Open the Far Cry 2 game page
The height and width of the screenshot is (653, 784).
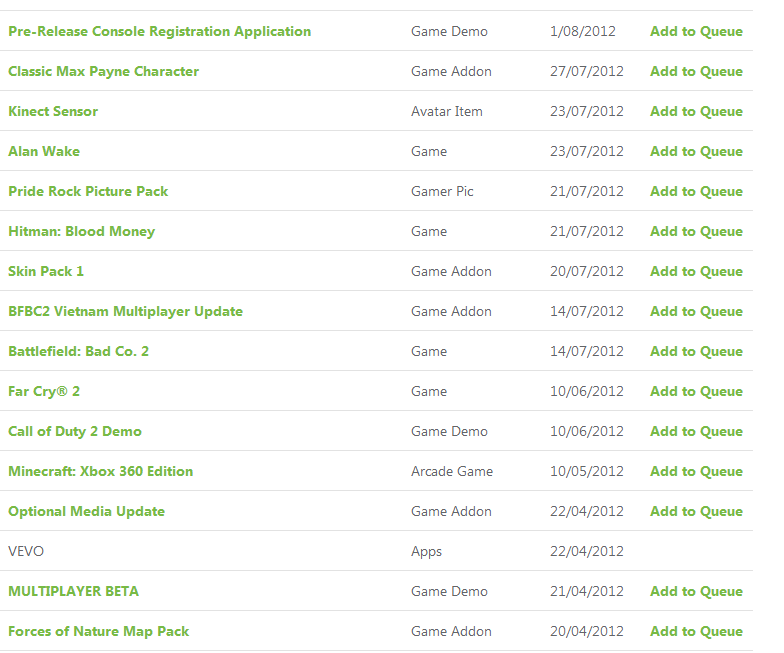[x=44, y=392]
